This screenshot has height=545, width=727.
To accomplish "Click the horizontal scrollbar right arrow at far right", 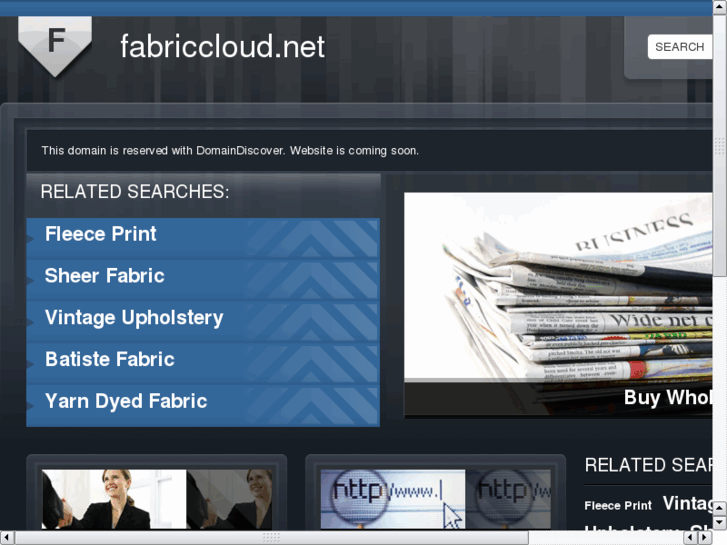I will point(705,538).
